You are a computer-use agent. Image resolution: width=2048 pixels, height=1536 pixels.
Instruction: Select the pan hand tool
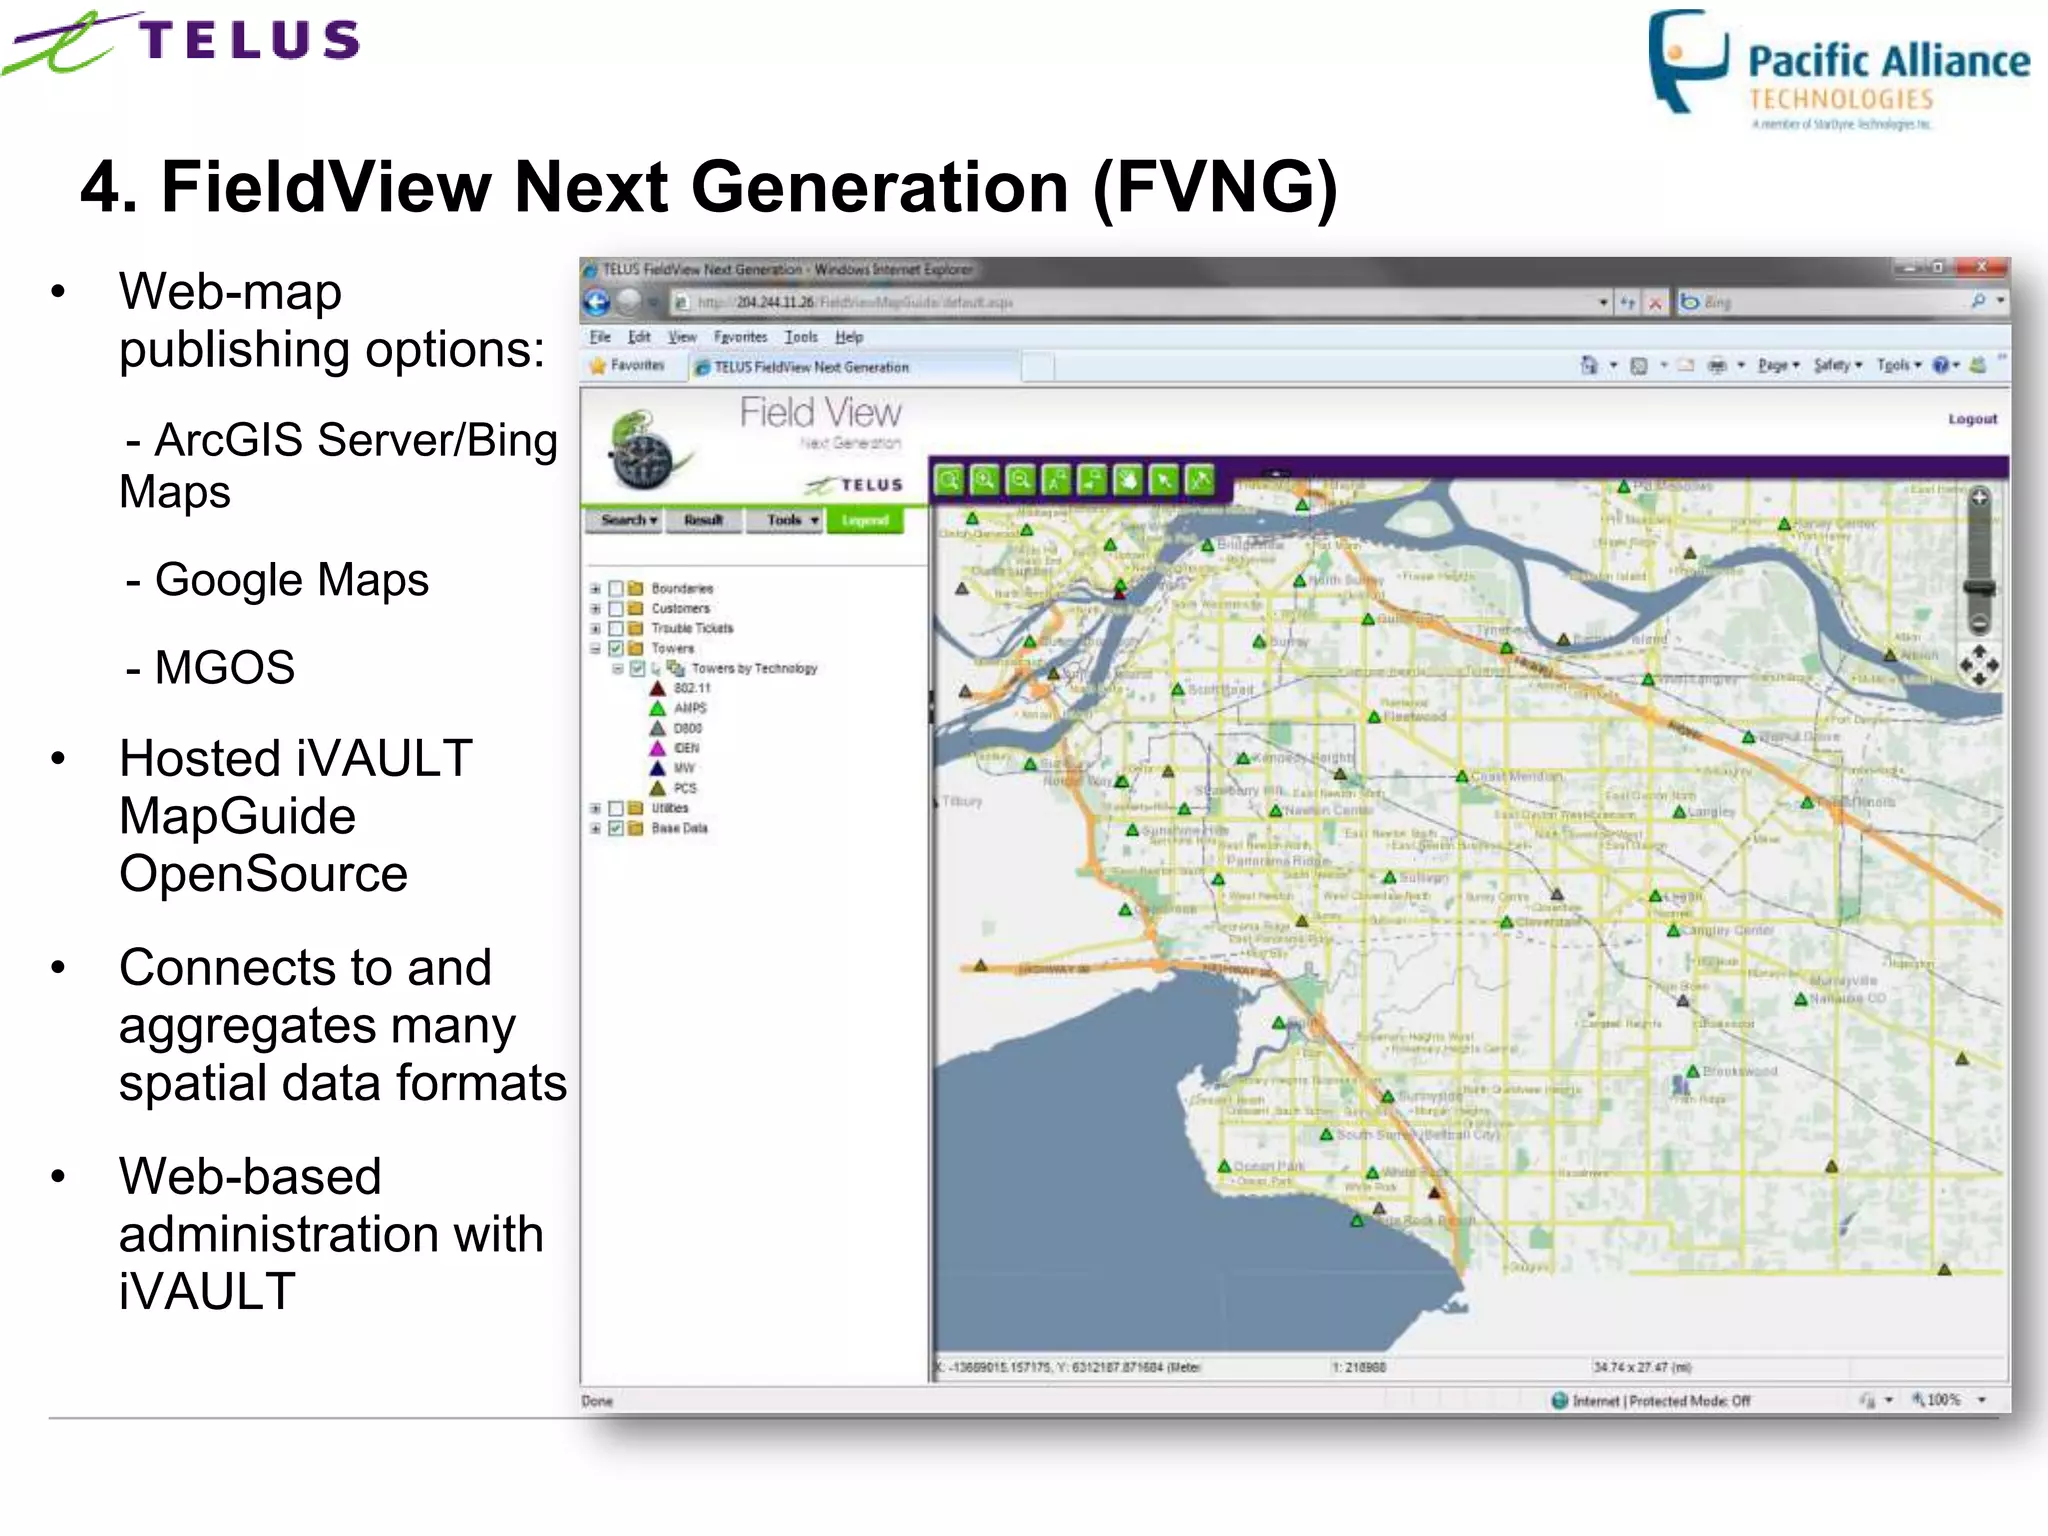pos(1128,481)
